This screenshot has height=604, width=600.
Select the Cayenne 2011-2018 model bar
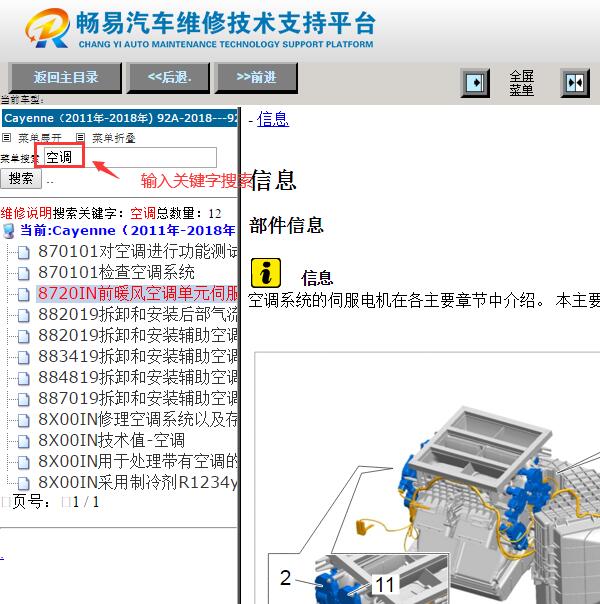pos(120,118)
